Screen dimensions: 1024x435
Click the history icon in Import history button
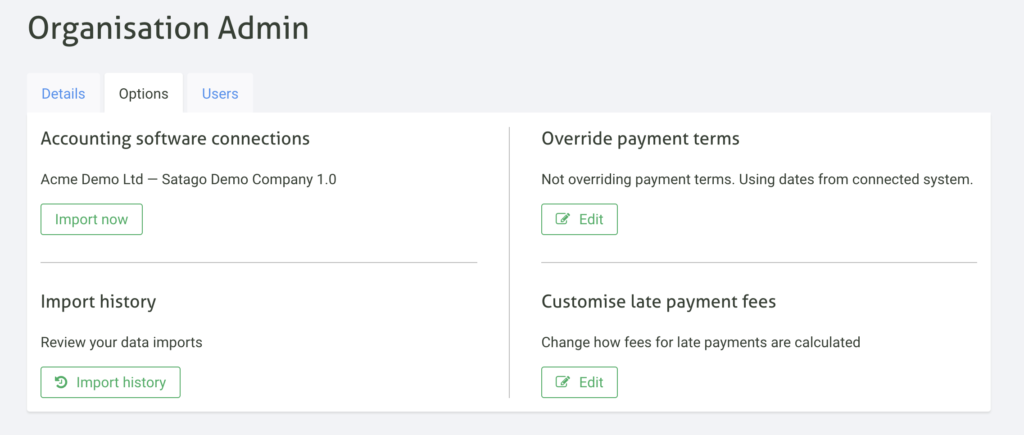pyautogui.click(x=61, y=382)
